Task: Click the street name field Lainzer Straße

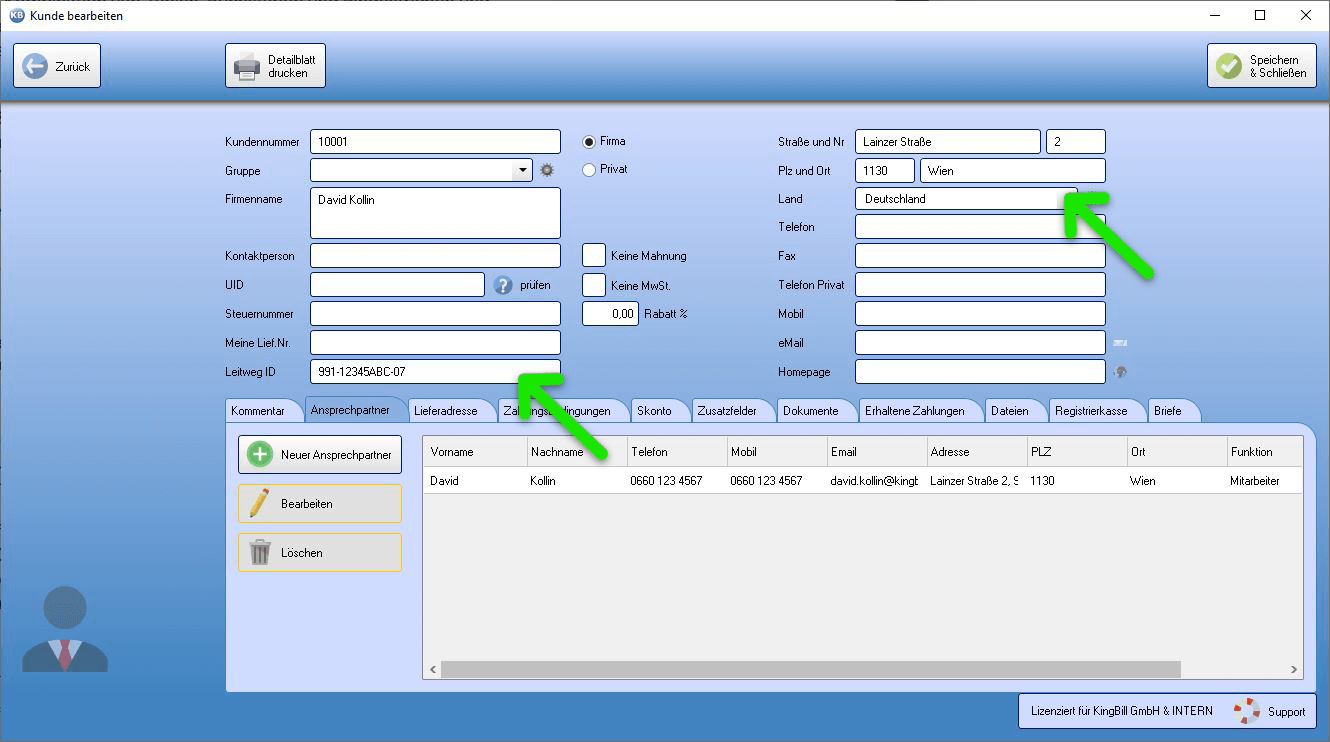Action: pos(948,142)
